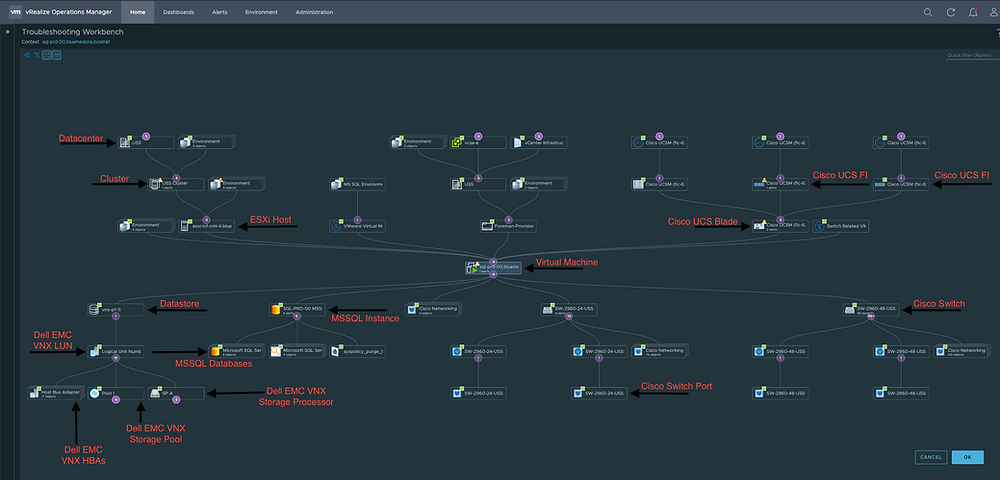
Task: Go to the Alerts tab
Action: coord(220,12)
